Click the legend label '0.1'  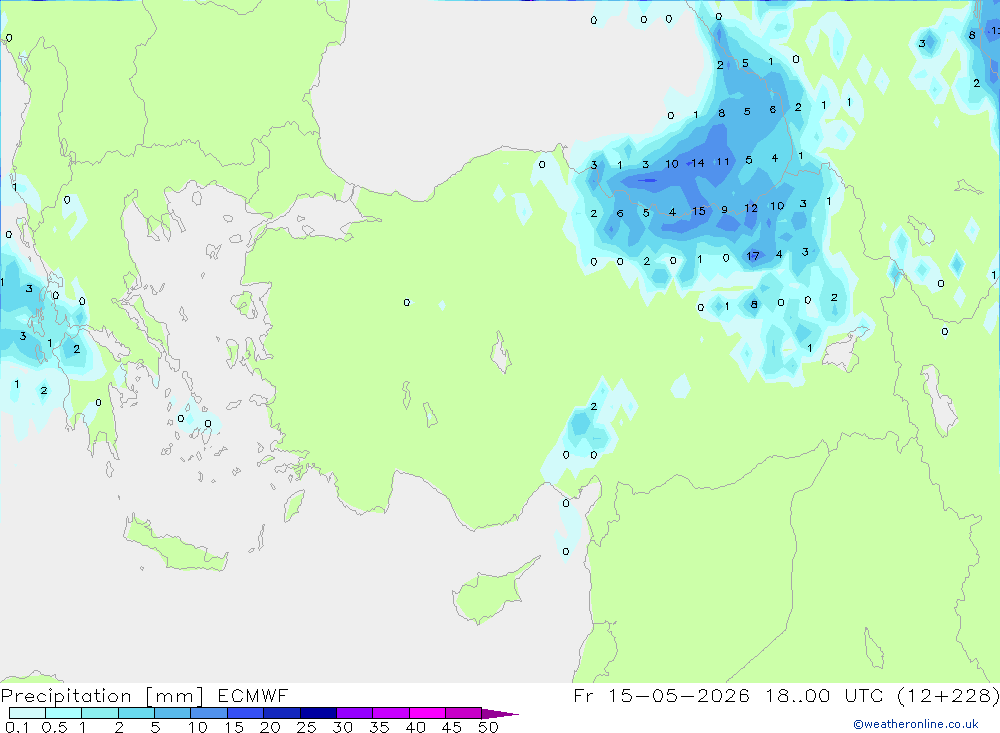point(17,727)
